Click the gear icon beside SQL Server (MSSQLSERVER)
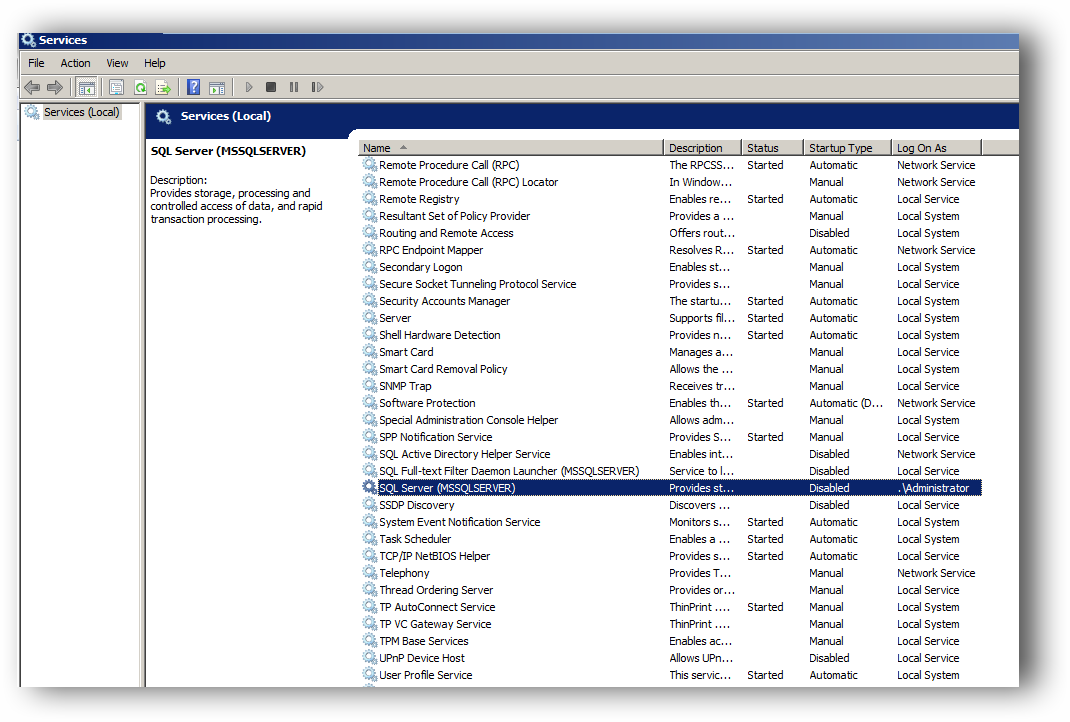Screen dimensions: 1070x722 369,487
